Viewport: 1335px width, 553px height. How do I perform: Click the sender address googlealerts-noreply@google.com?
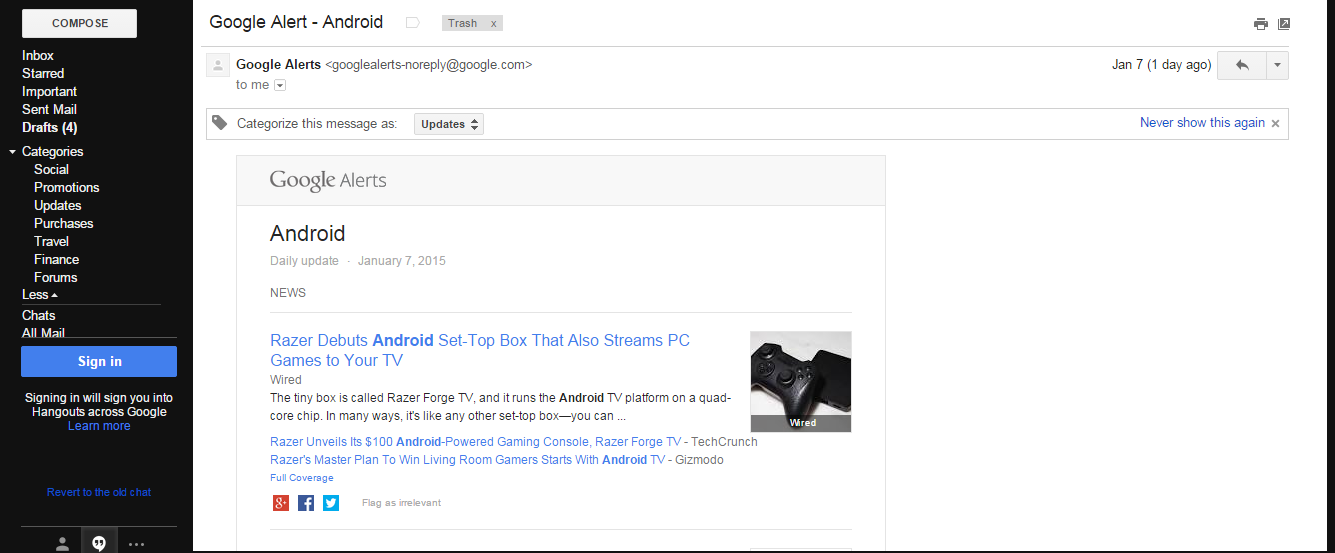[429, 64]
